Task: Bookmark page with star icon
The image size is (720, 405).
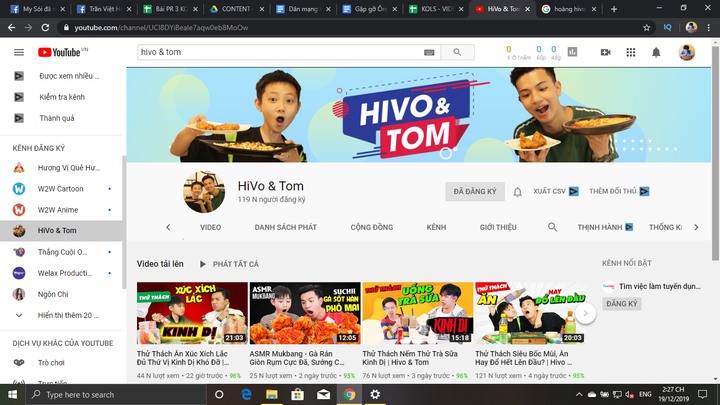Action: coord(647,28)
